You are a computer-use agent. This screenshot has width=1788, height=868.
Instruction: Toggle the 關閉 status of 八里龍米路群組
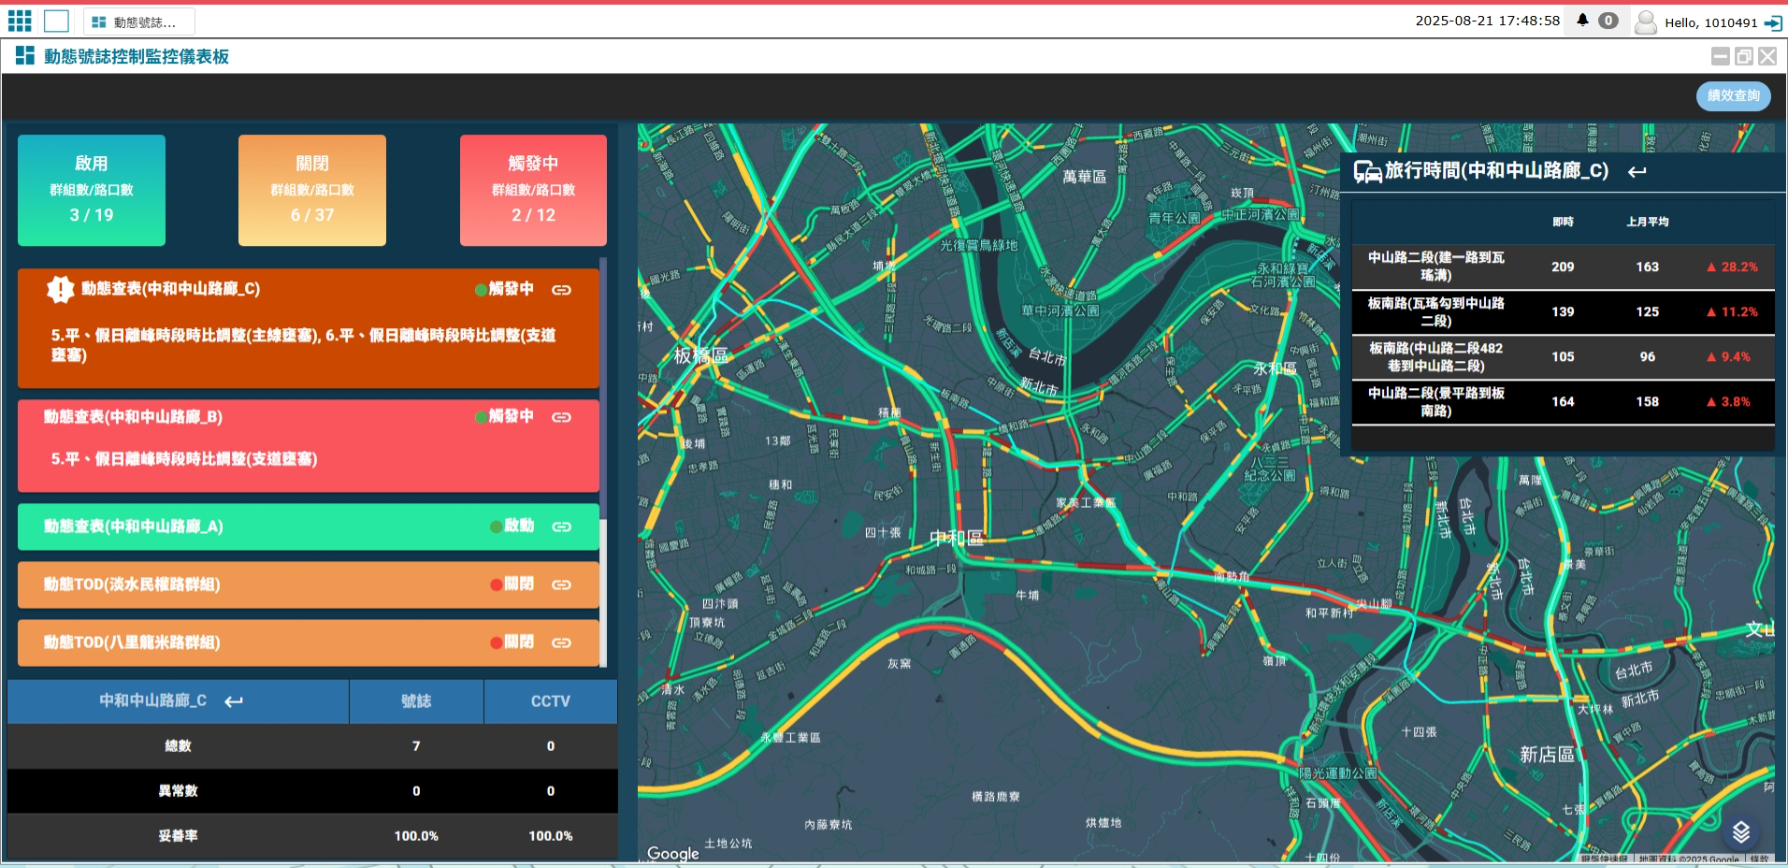[512, 642]
